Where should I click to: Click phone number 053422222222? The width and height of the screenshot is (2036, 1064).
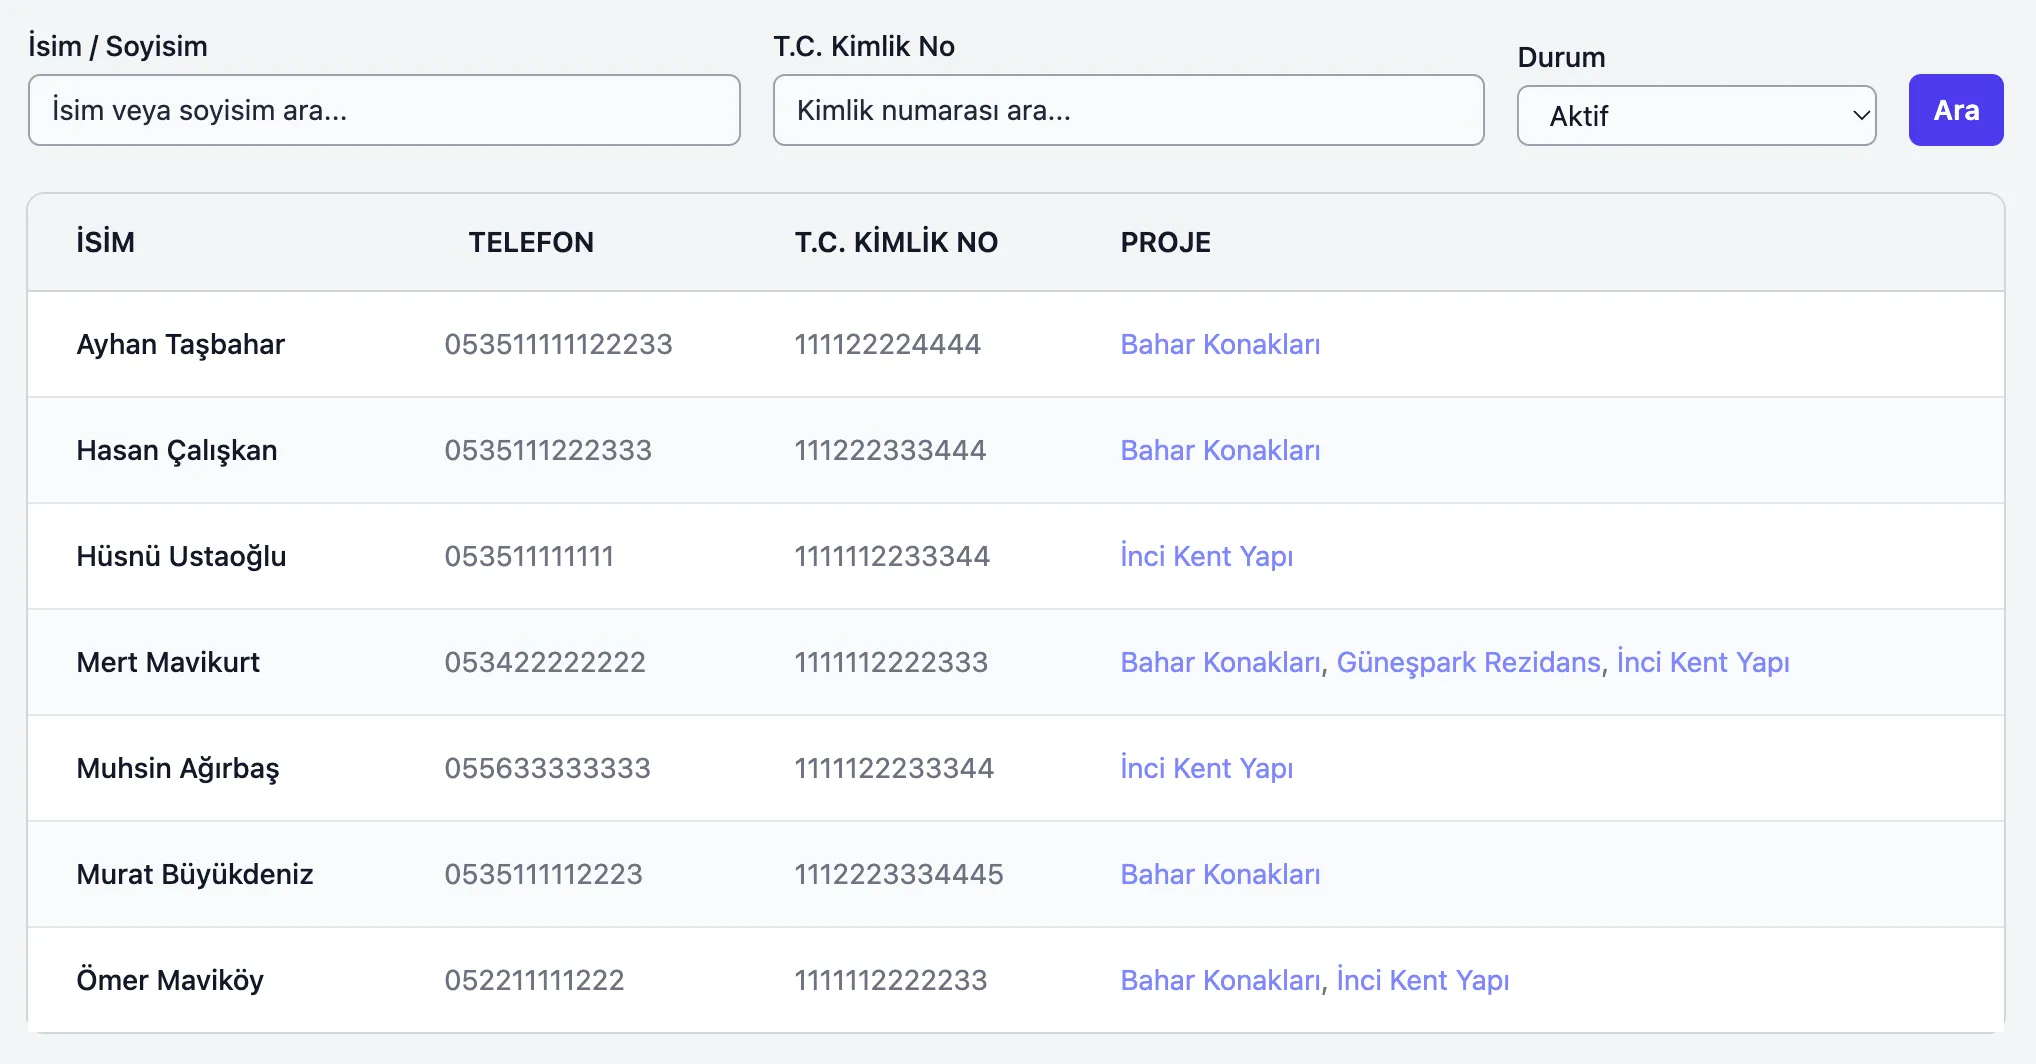click(545, 662)
